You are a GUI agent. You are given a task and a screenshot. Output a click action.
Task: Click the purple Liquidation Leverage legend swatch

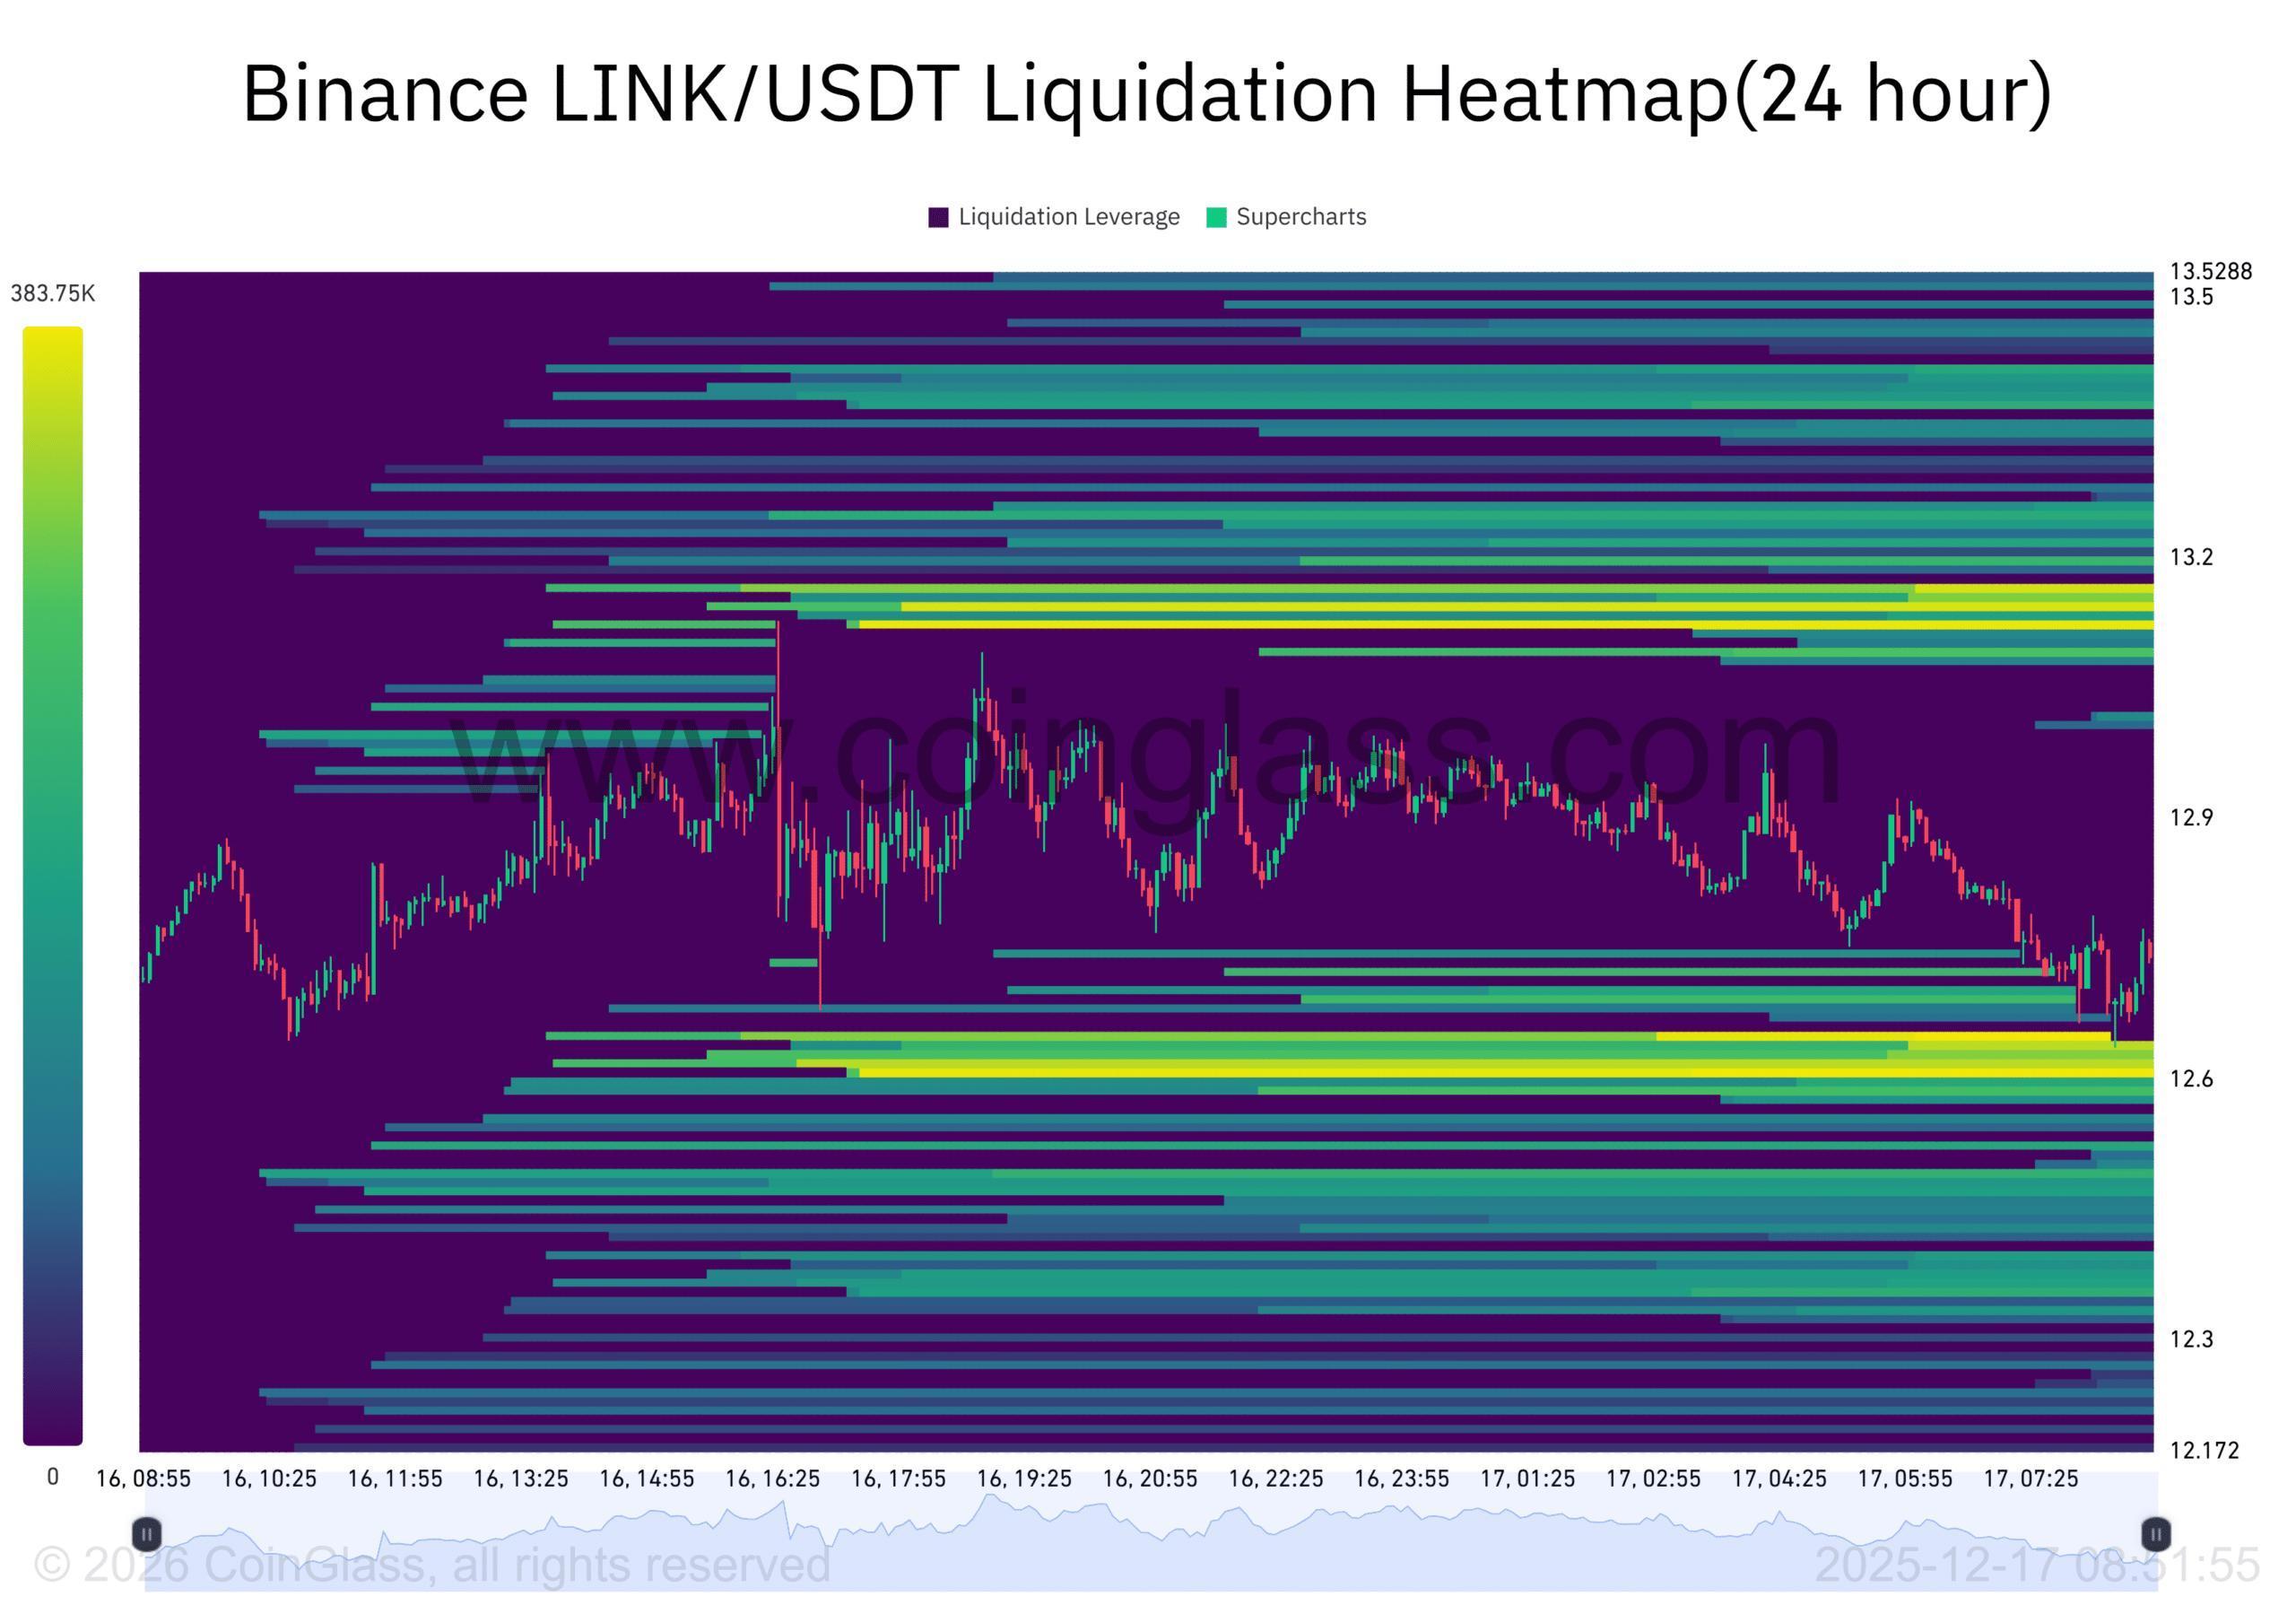click(x=941, y=217)
